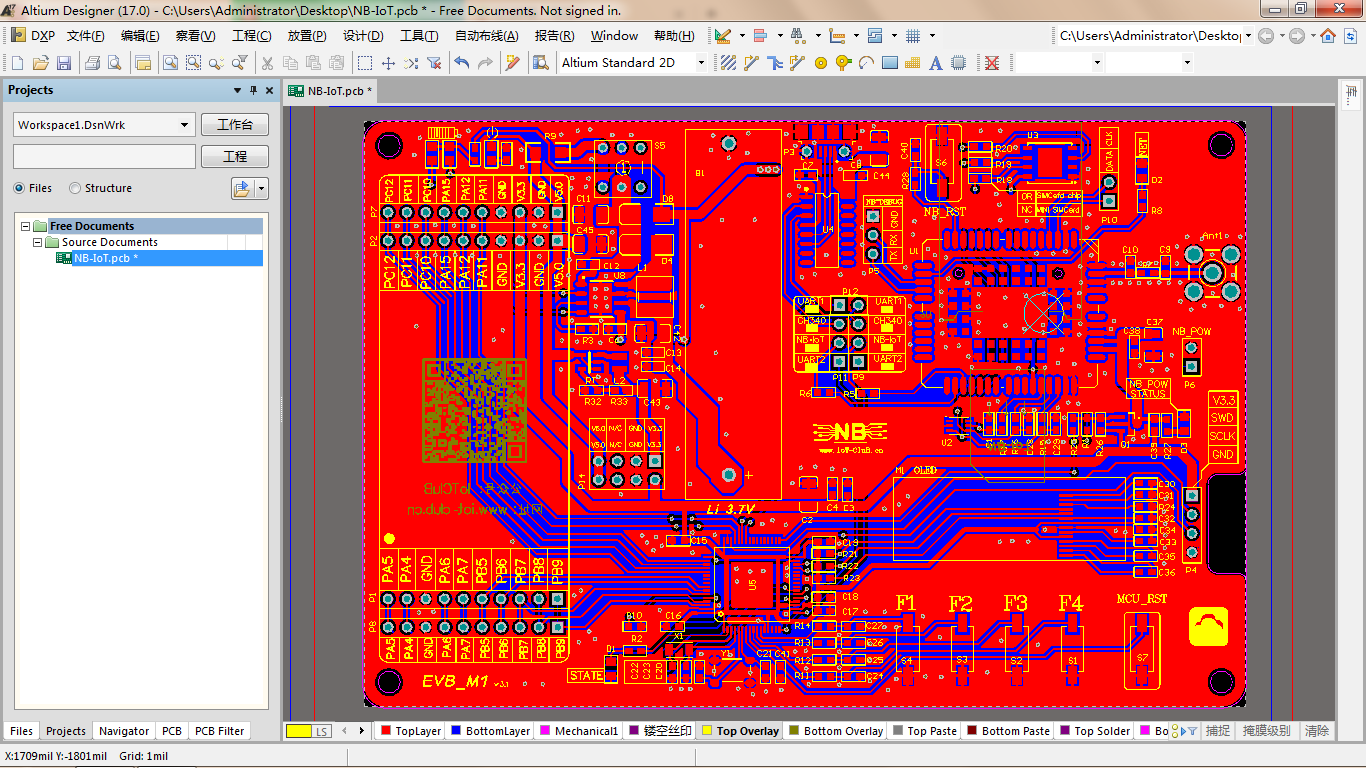
Task: Open the Window menu
Action: click(614, 36)
